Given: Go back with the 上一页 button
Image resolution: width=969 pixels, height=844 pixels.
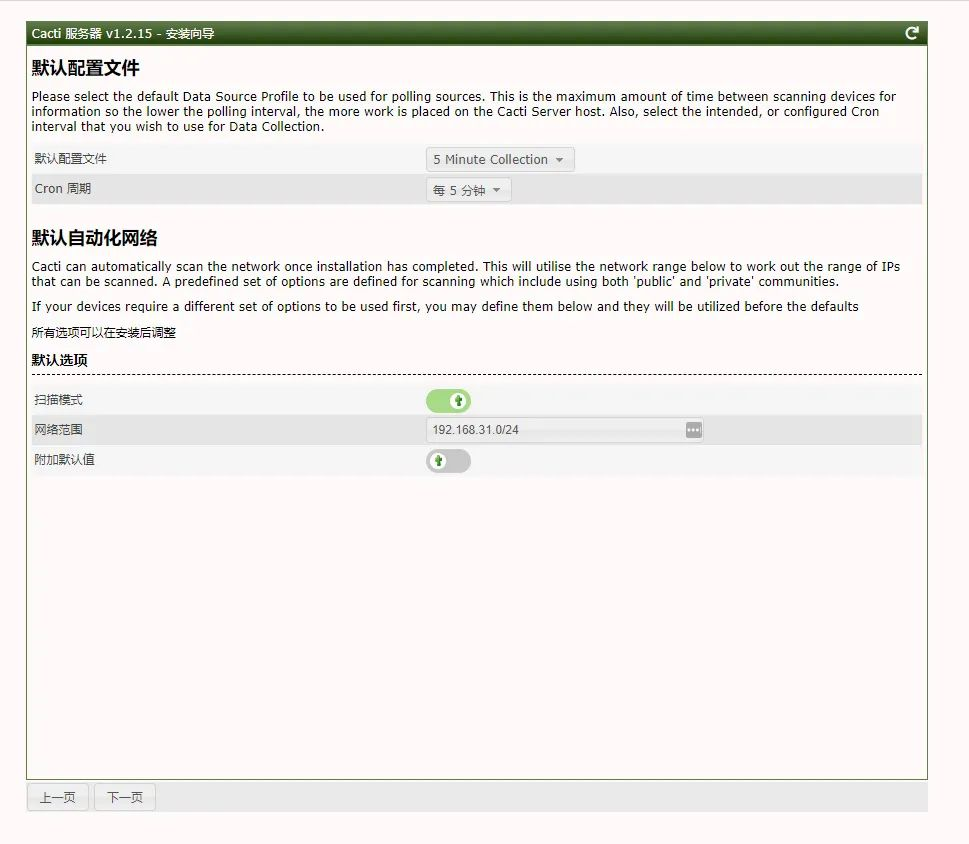Looking at the screenshot, I should click(x=57, y=798).
